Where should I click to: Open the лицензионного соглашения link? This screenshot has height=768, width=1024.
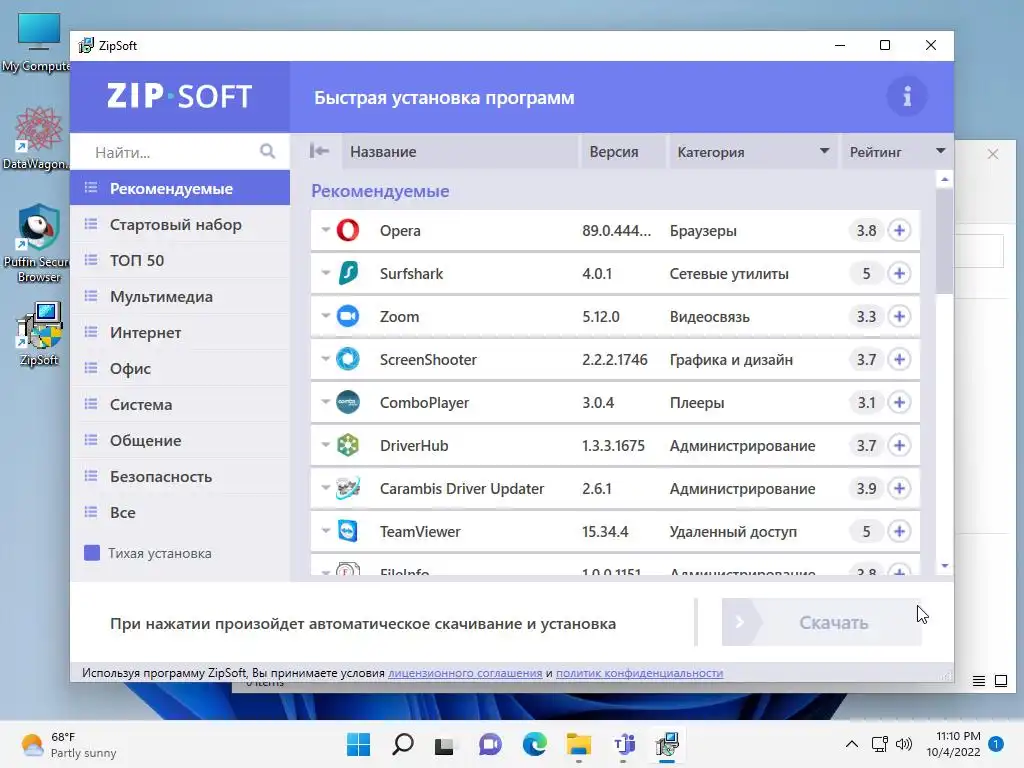click(x=465, y=673)
